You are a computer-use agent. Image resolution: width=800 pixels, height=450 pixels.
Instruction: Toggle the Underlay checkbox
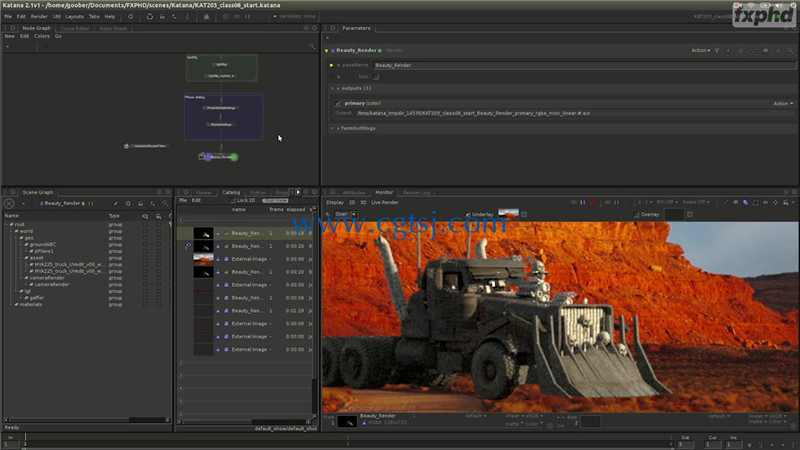click(x=468, y=214)
